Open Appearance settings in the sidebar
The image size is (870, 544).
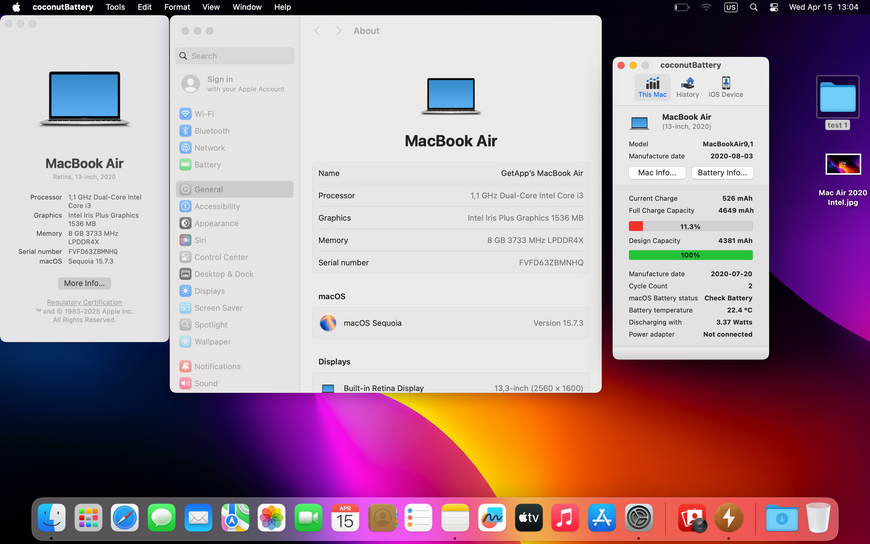pos(235,223)
